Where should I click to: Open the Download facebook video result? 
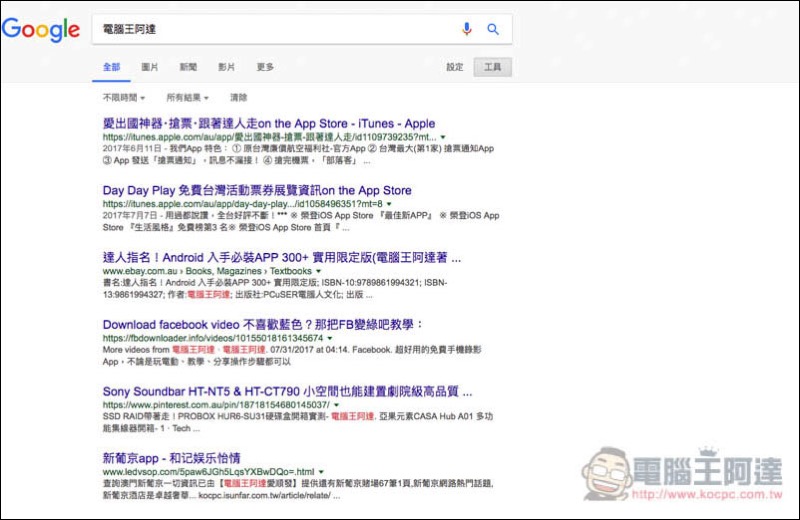click(x=263, y=324)
